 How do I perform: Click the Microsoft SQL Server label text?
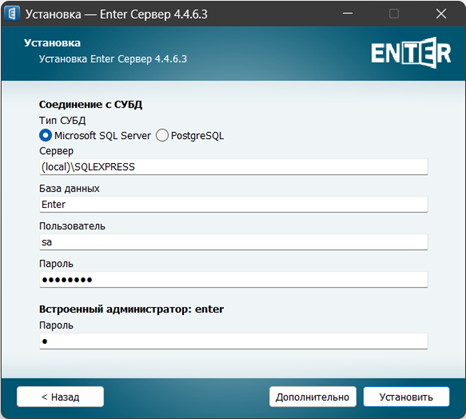point(103,136)
